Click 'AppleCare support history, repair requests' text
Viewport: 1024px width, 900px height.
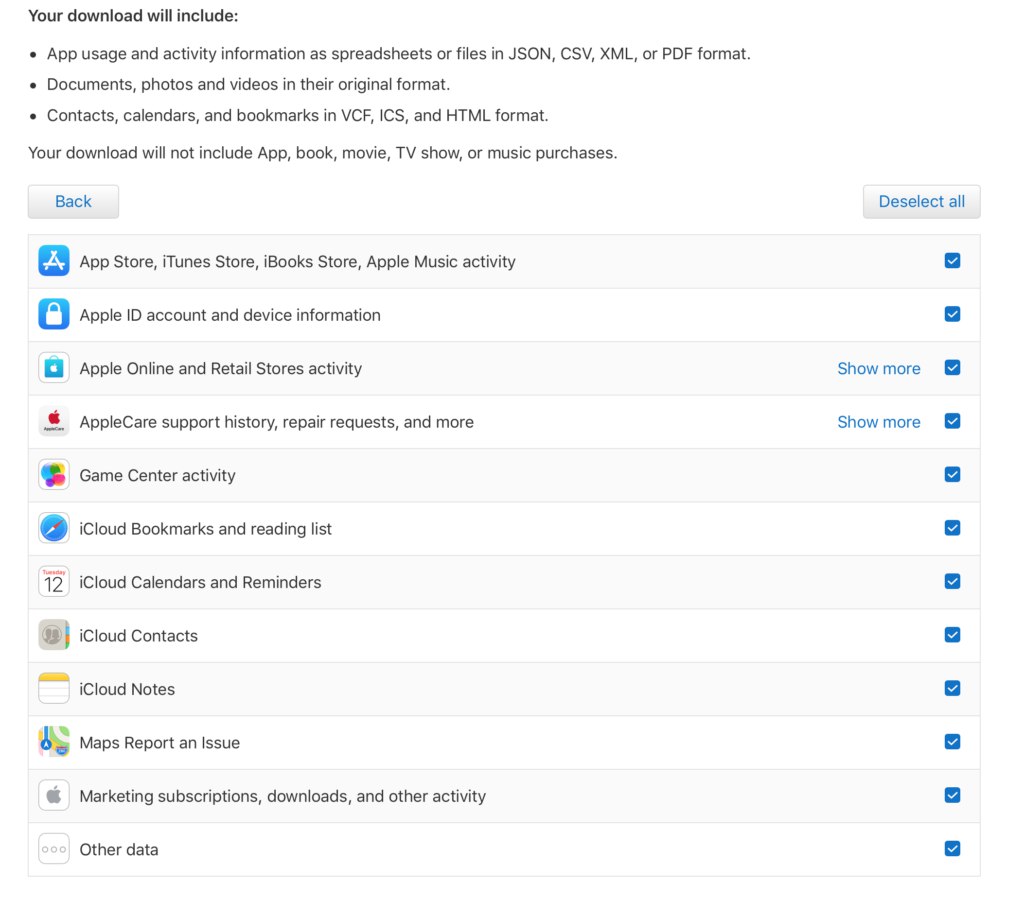click(276, 423)
